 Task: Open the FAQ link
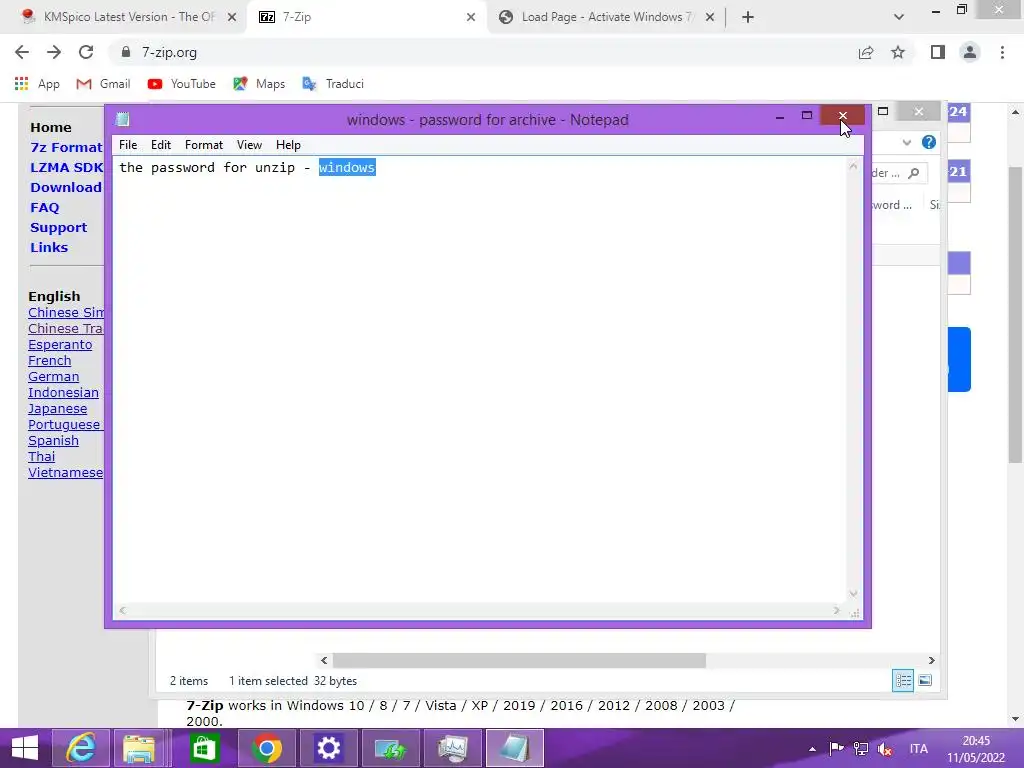(x=44, y=208)
